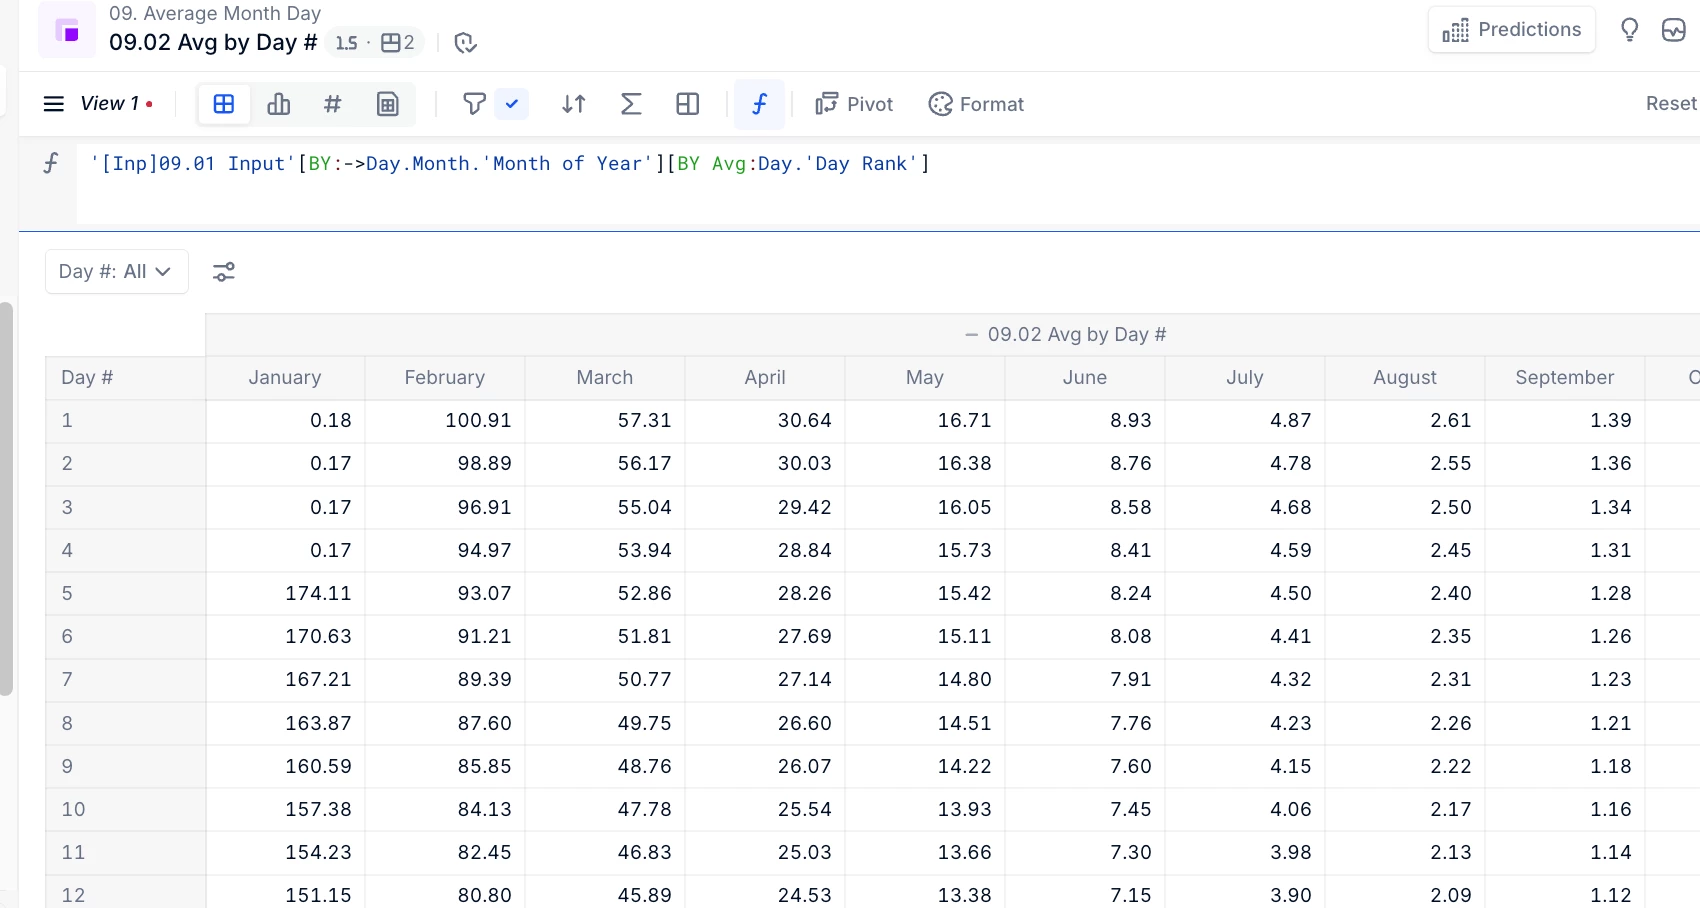
Task: Toggle the calculator sheet view
Action: tap(388, 104)
